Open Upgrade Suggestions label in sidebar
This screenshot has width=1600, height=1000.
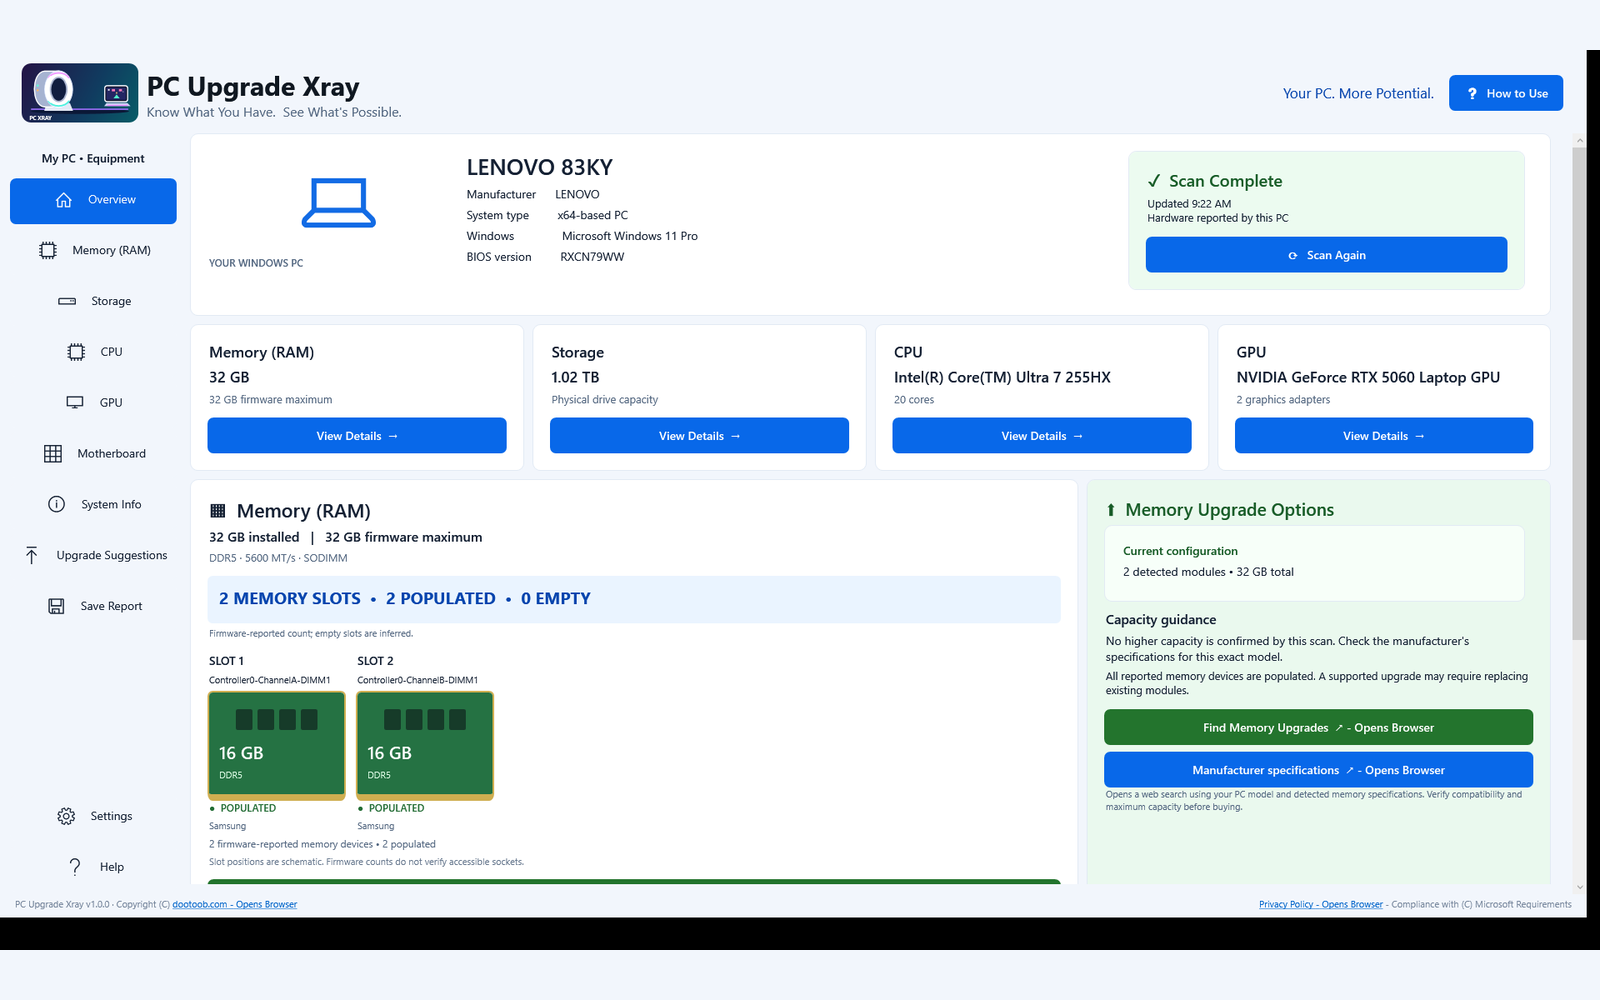tap(112, 555)
